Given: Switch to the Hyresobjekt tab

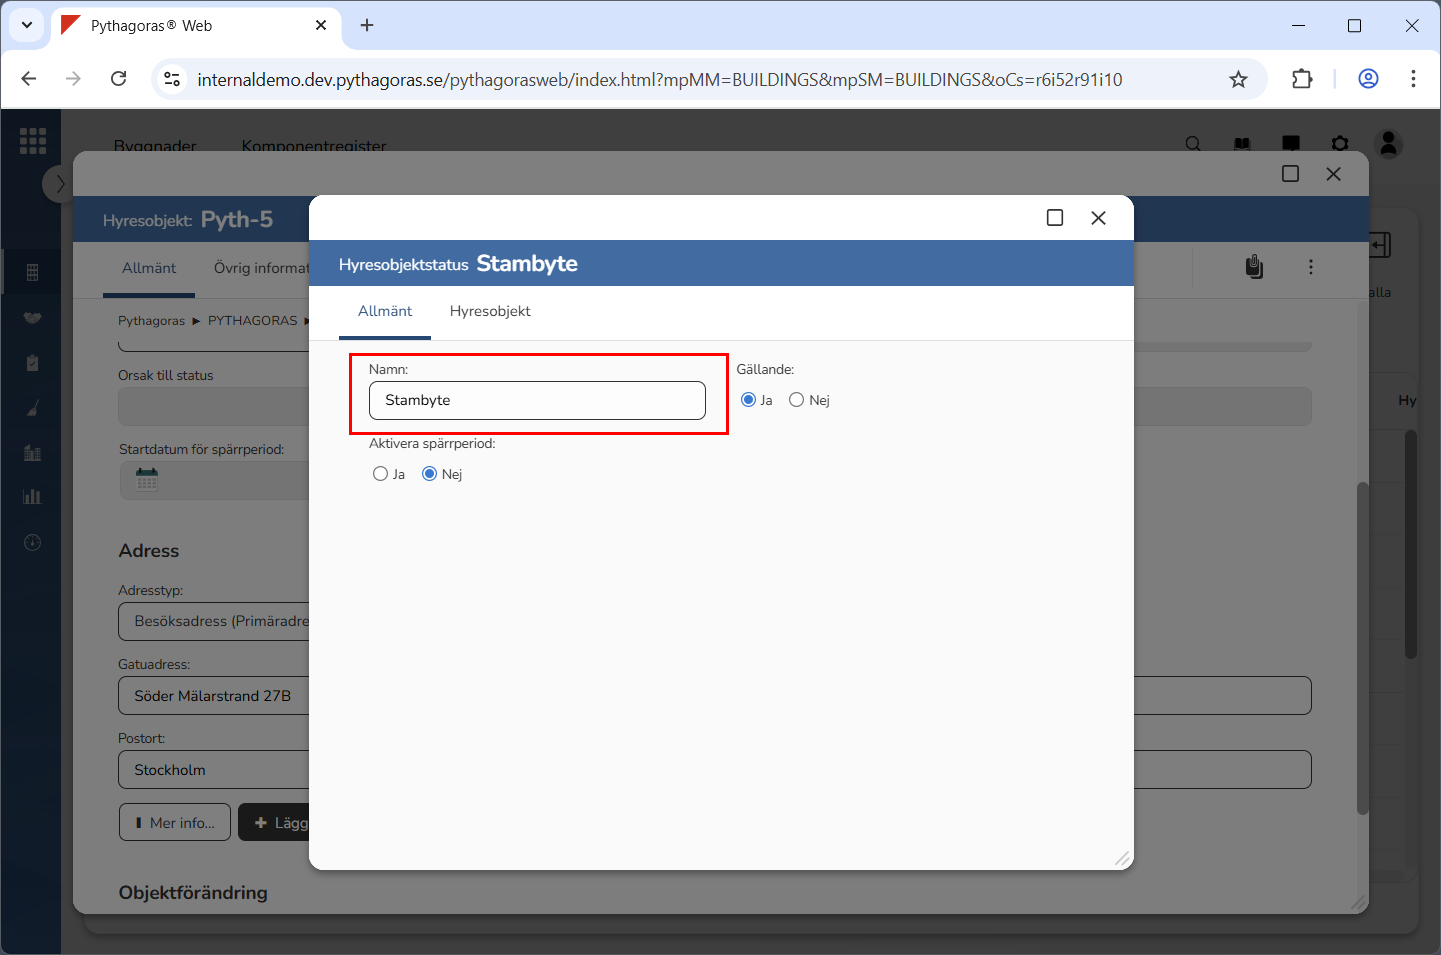Looking at the screenshot, I should [x=490, y=311].
